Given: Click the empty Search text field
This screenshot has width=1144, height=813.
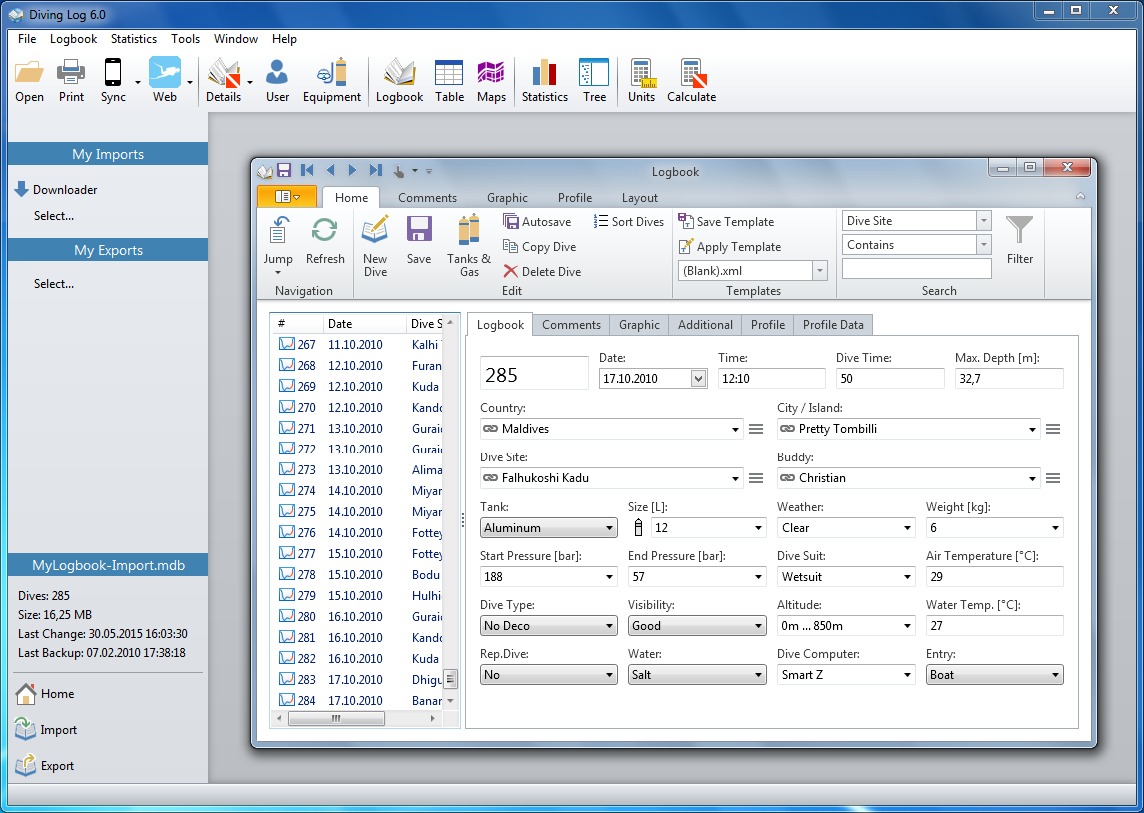Looking at the screenshot, I should [x=916, y=269].
